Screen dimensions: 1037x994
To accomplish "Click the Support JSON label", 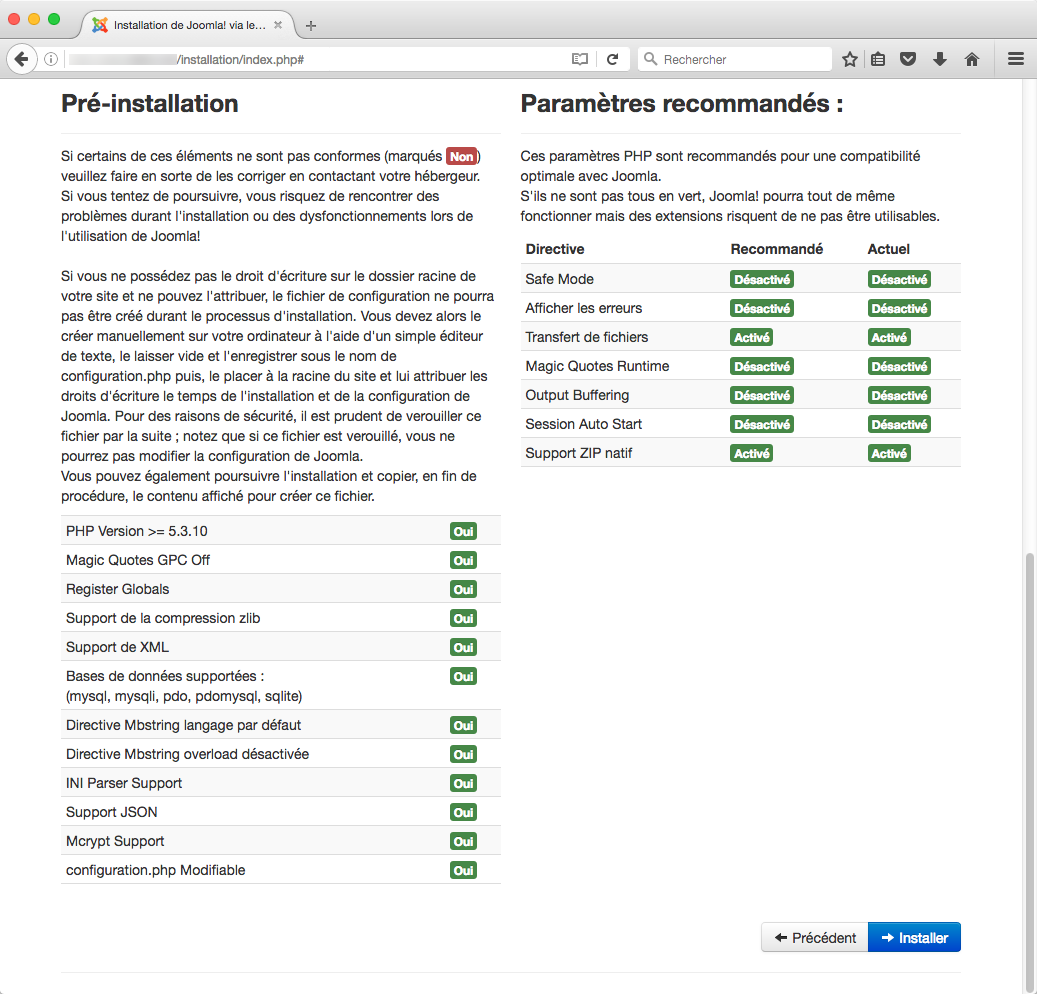I will point(112,812).
